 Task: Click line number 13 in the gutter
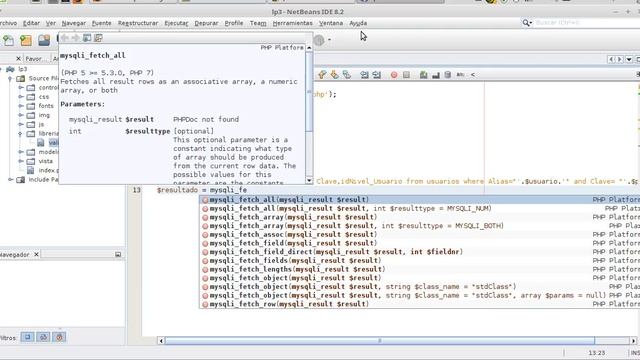(x=136, y=190)
